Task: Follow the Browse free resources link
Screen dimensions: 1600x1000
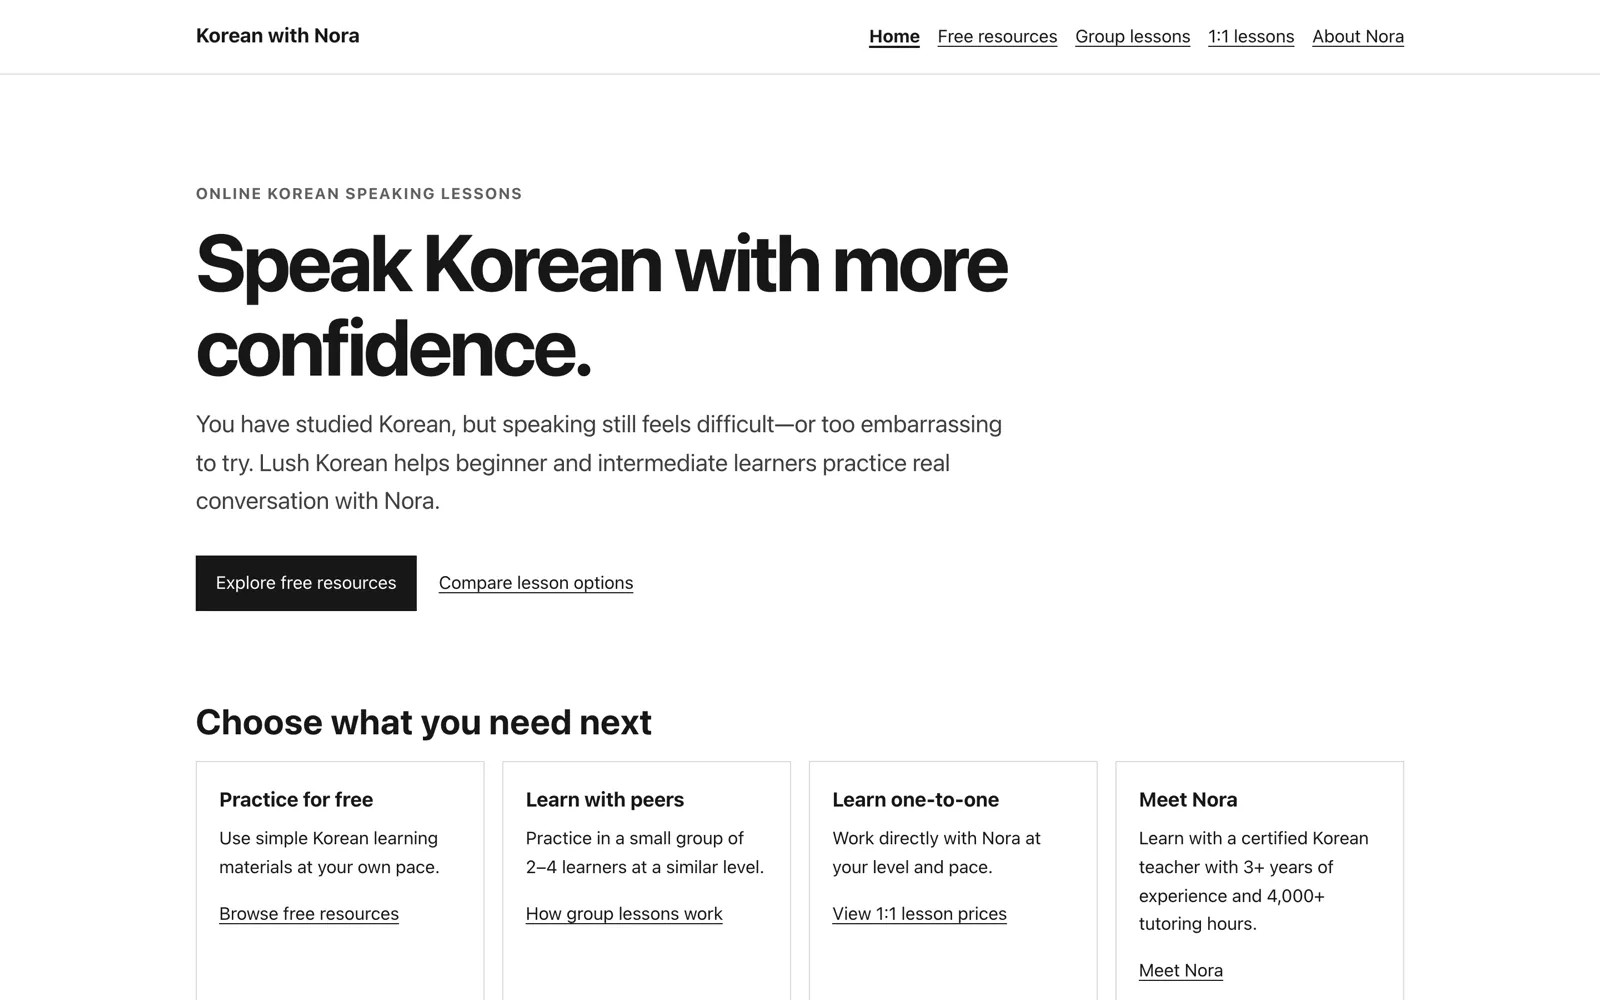Action: (309, 914)
